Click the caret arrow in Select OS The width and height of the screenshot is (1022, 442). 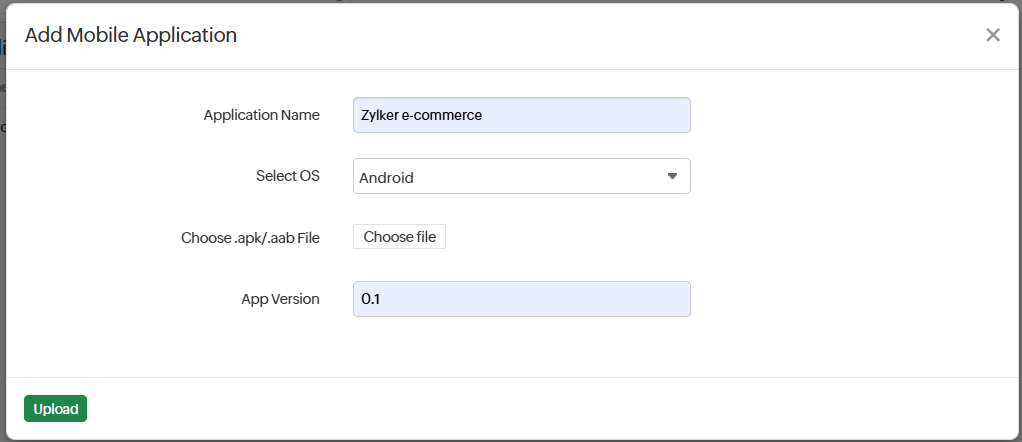click(672, 176)
